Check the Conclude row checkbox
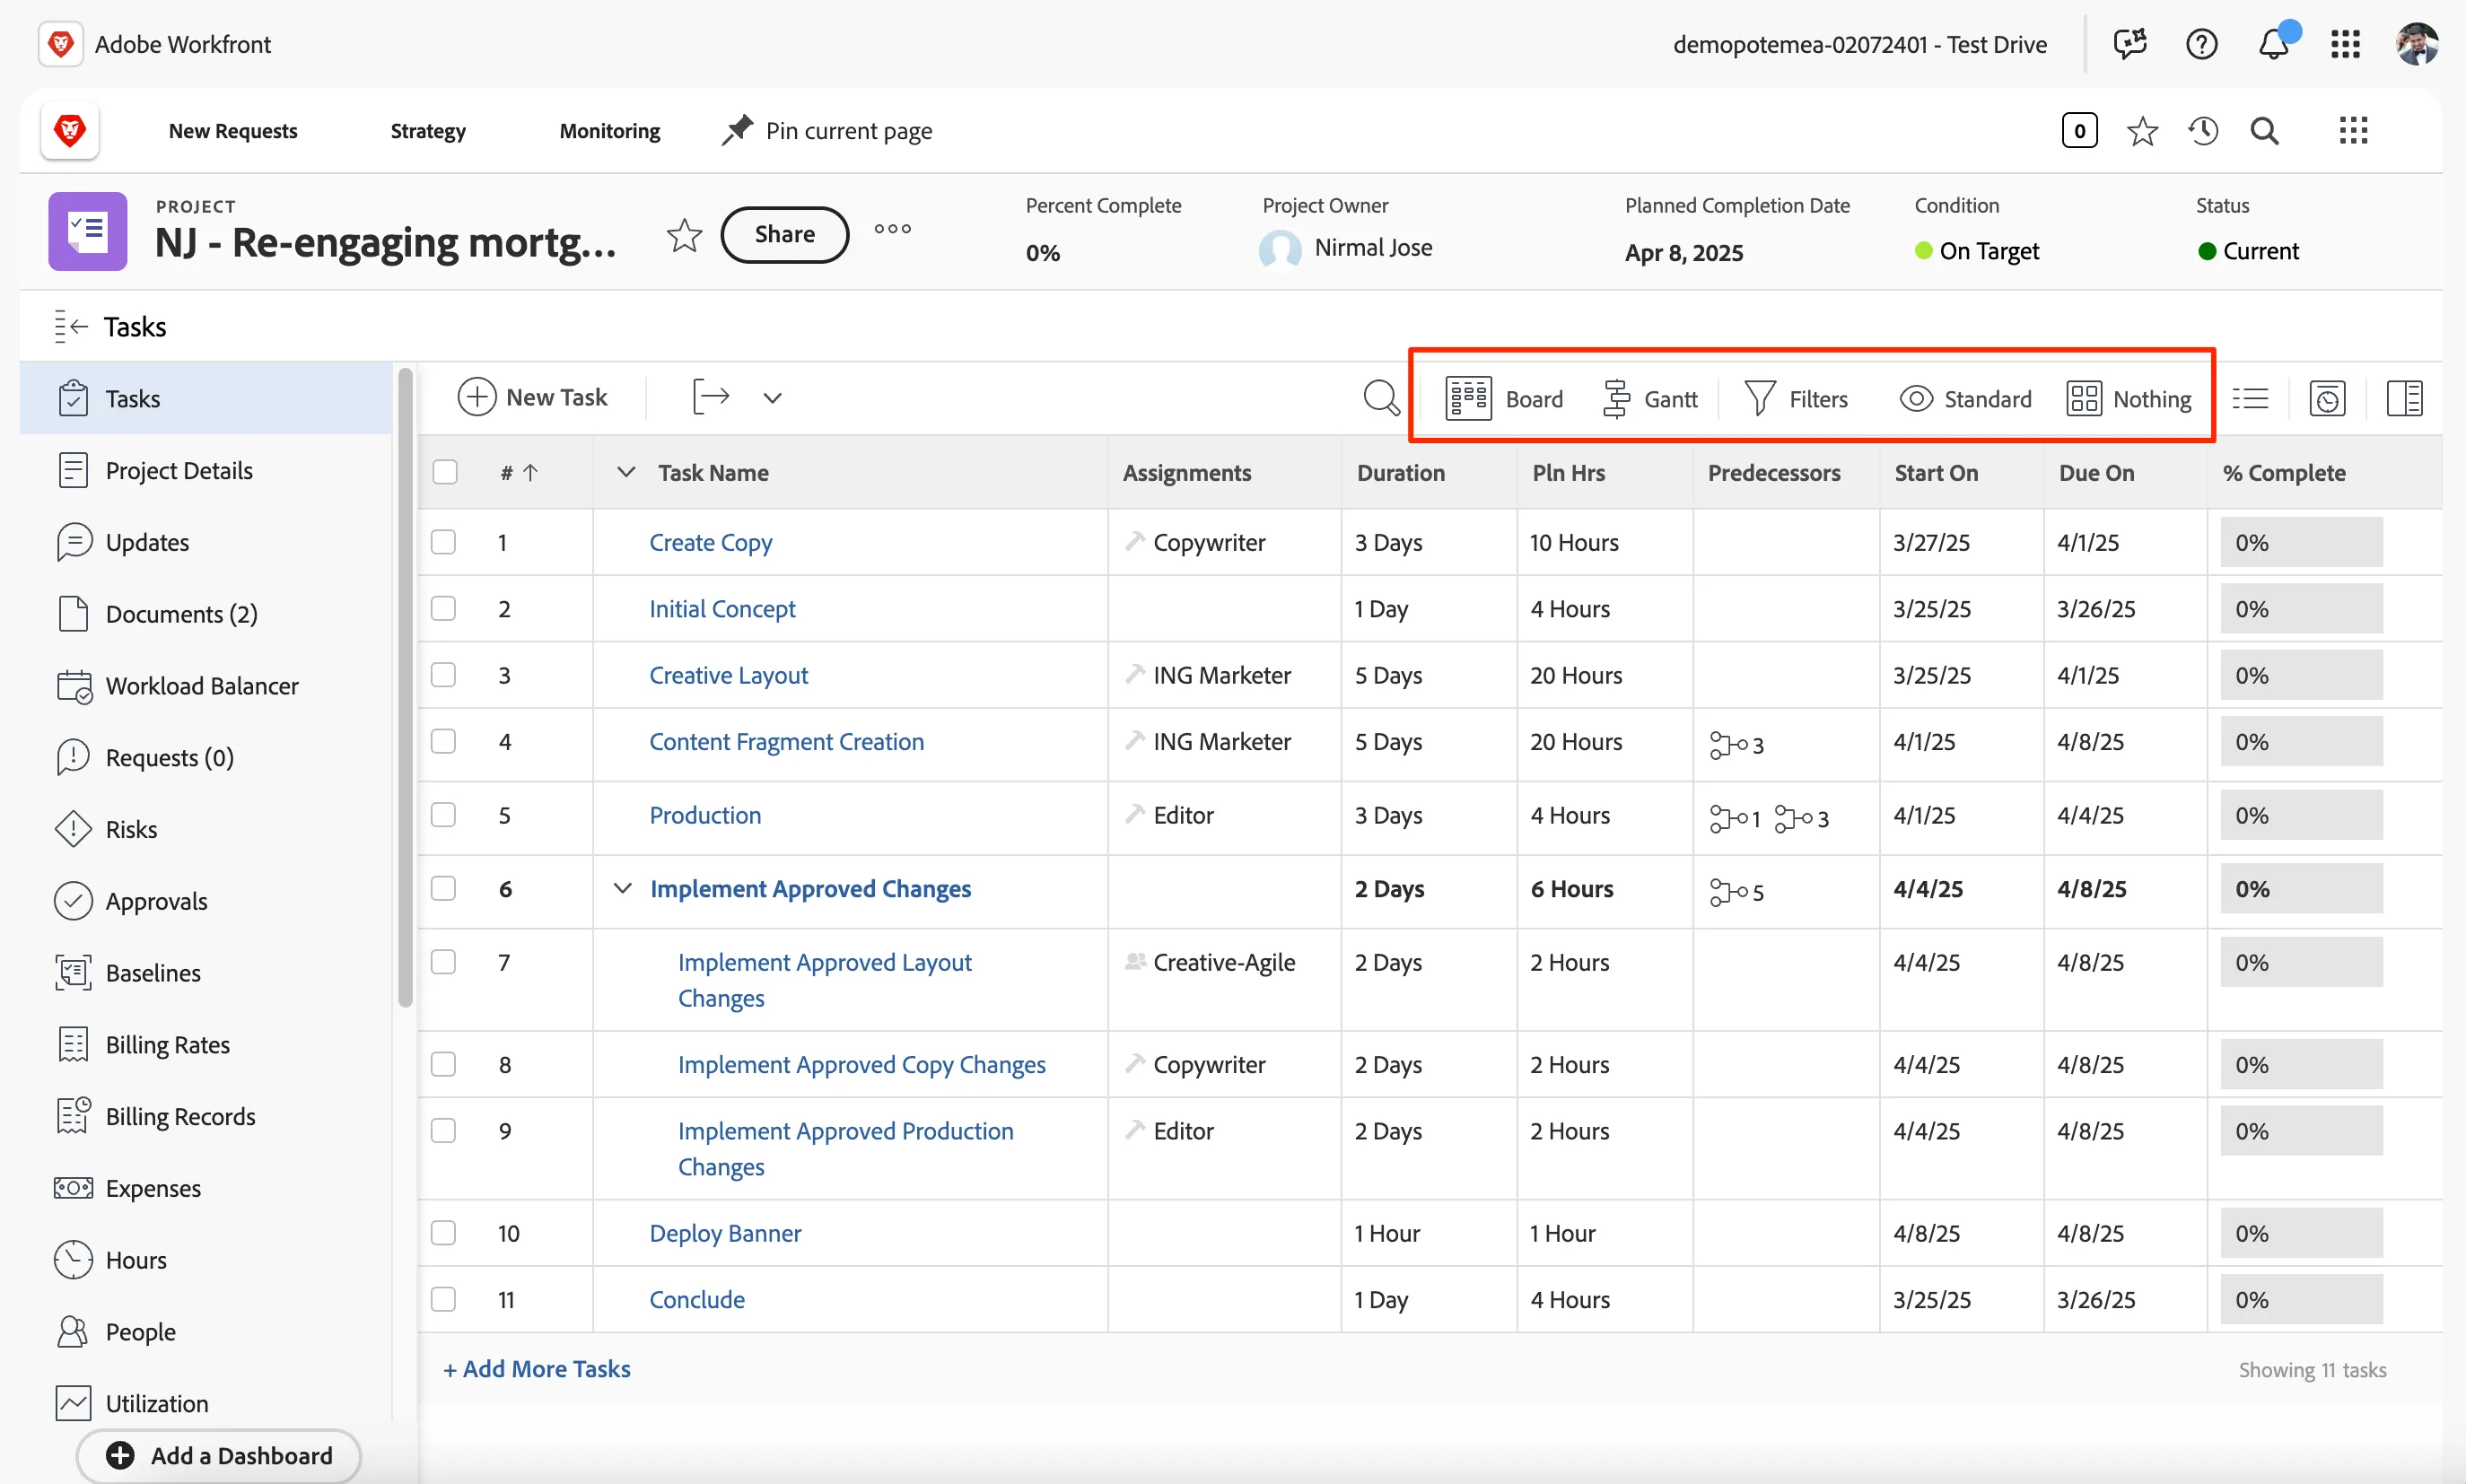The image size is (2466, 1484). coord(443,1299)
